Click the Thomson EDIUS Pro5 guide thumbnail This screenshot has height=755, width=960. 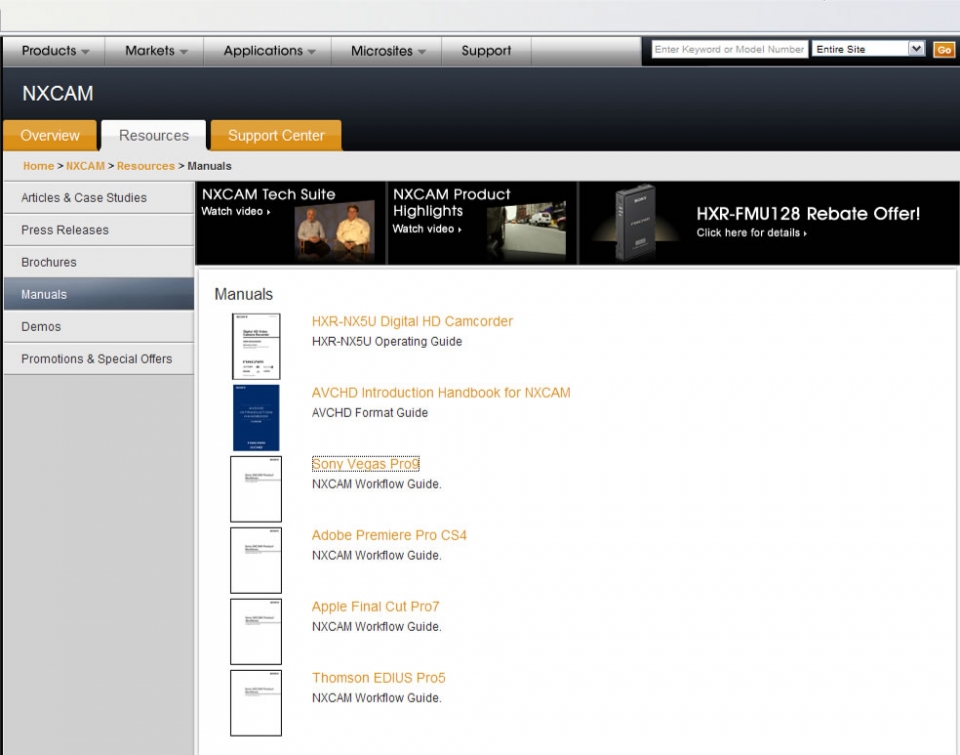(x=256, y=702)
